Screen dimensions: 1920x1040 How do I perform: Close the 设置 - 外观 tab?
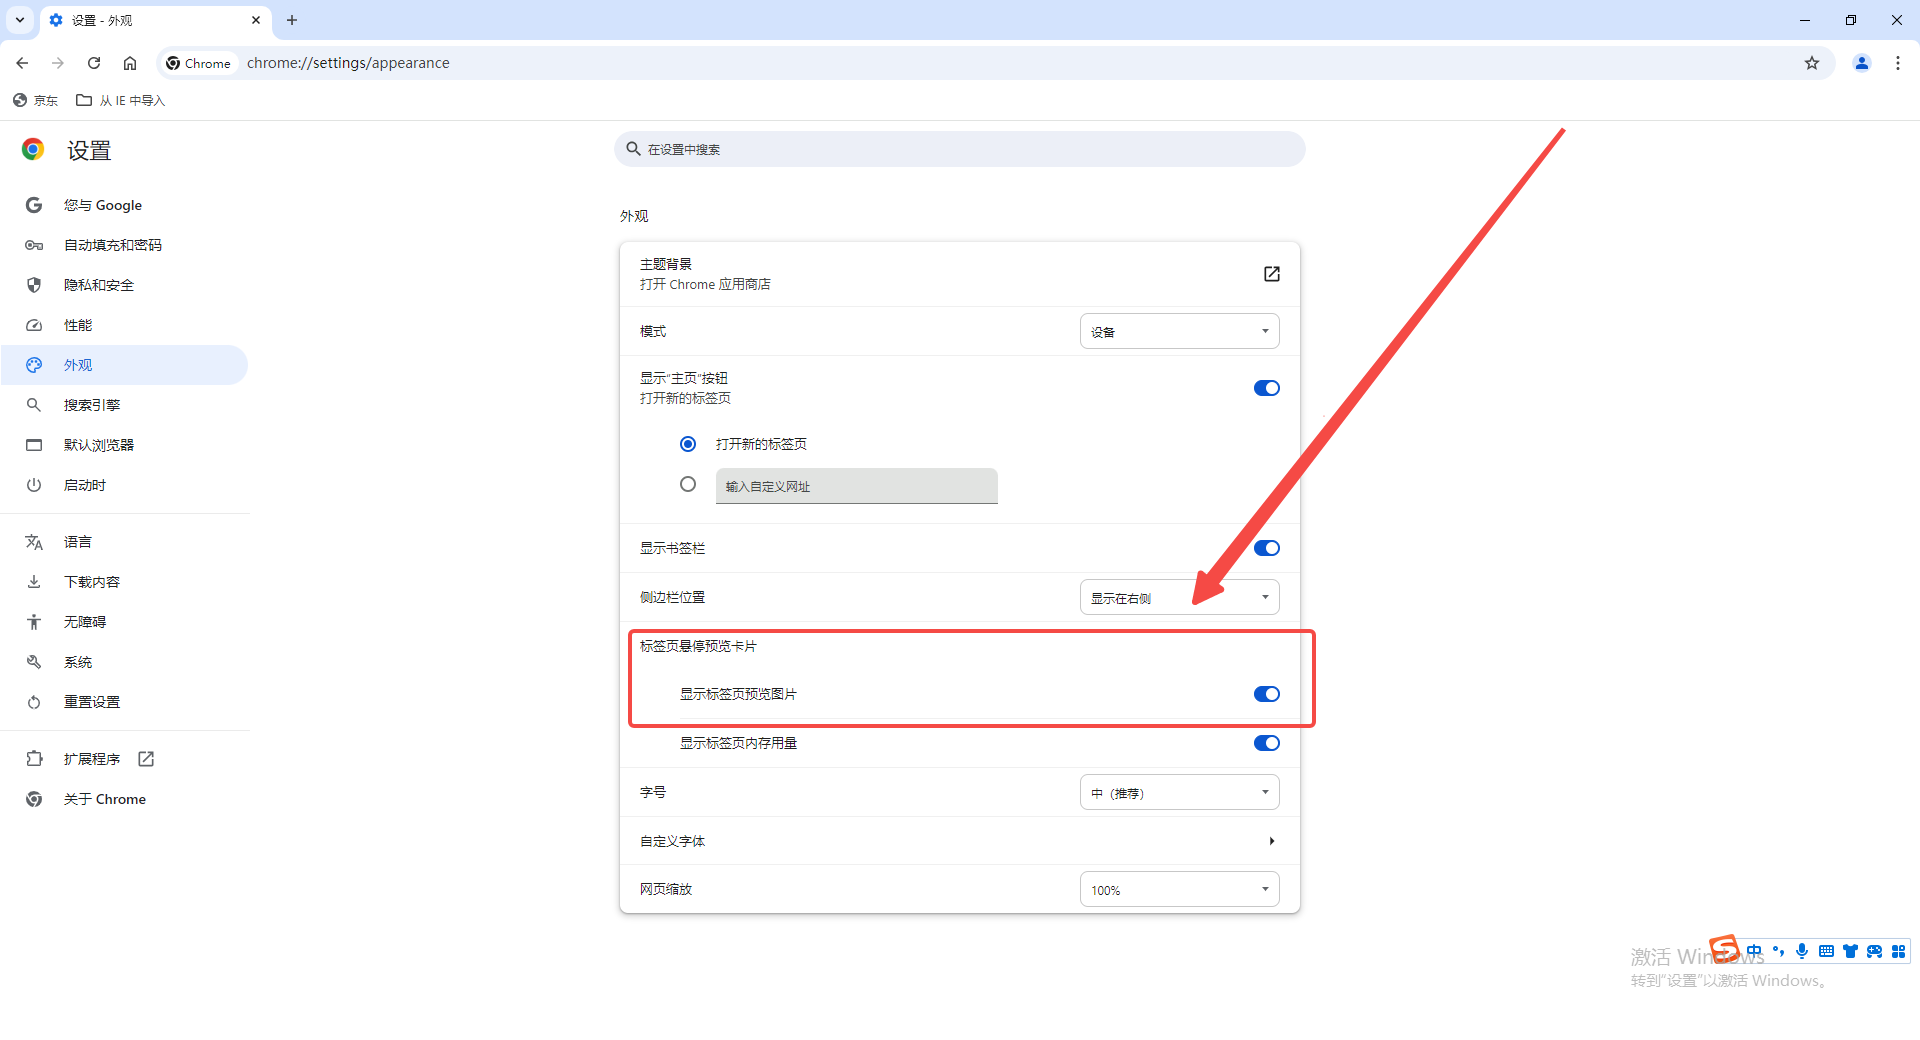tap(256, 20)
